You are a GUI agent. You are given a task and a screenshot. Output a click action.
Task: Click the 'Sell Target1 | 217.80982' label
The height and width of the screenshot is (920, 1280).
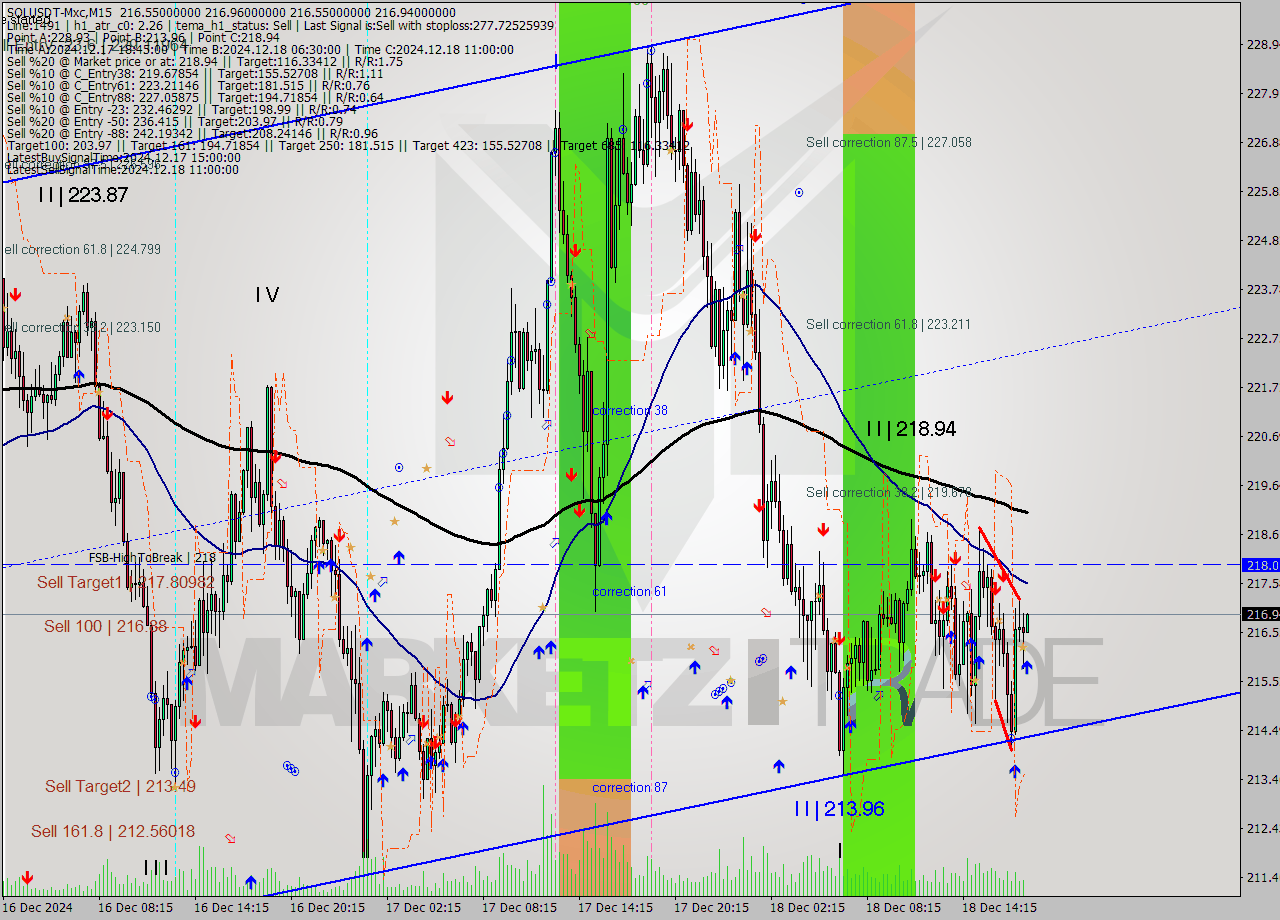point(126,582)
